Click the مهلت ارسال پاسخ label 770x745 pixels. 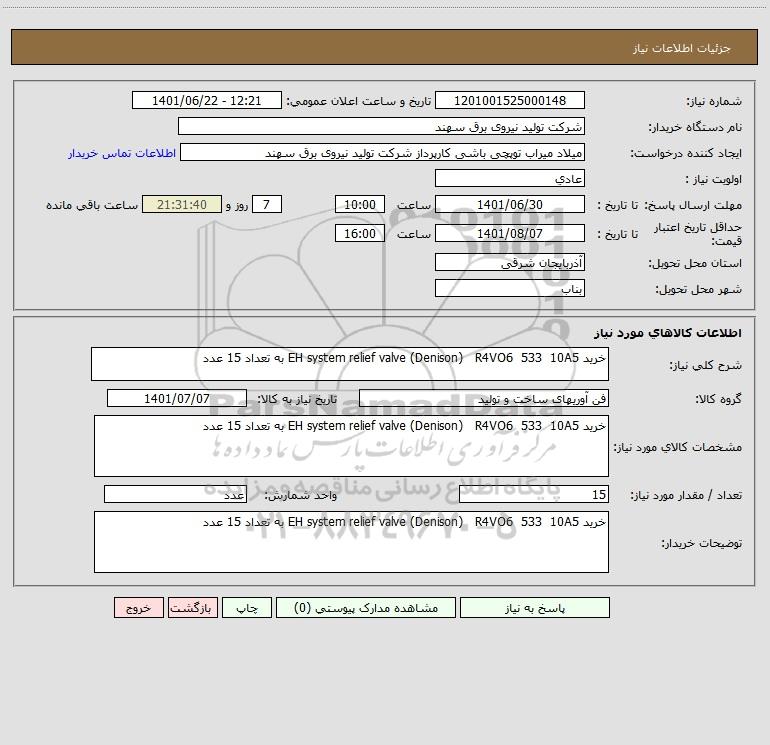pos(693,205)
